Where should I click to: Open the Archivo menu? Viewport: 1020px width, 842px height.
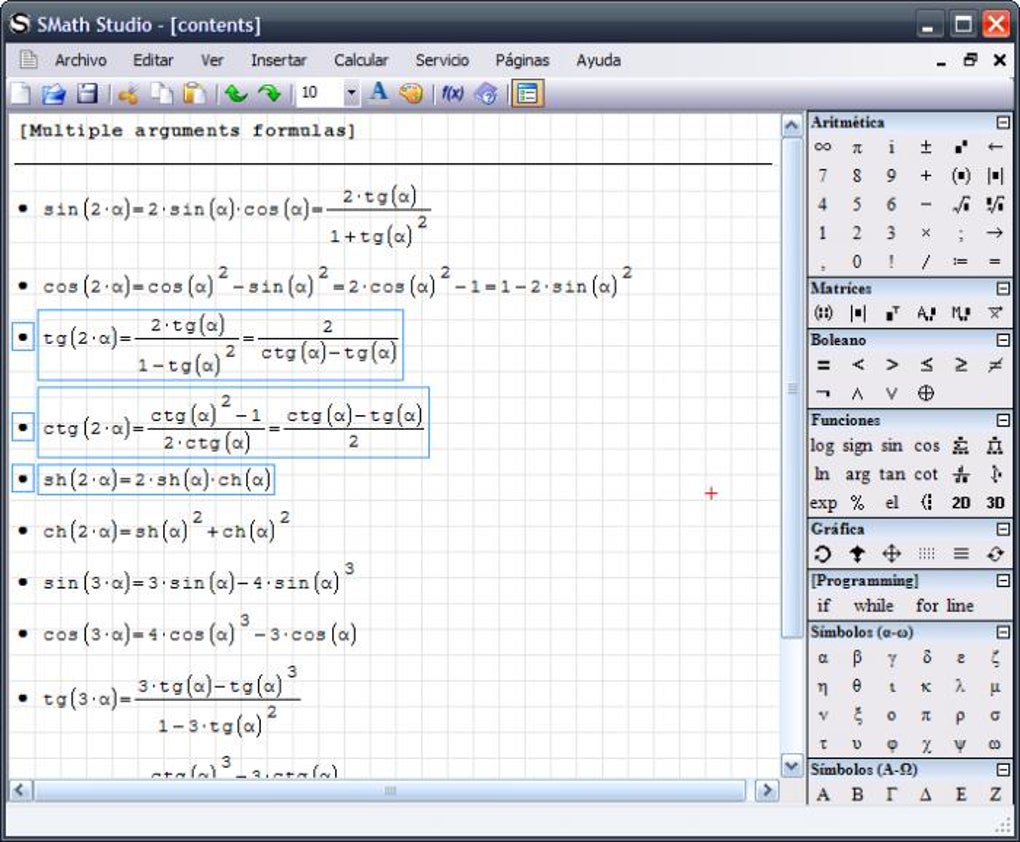tap(81, 60)
